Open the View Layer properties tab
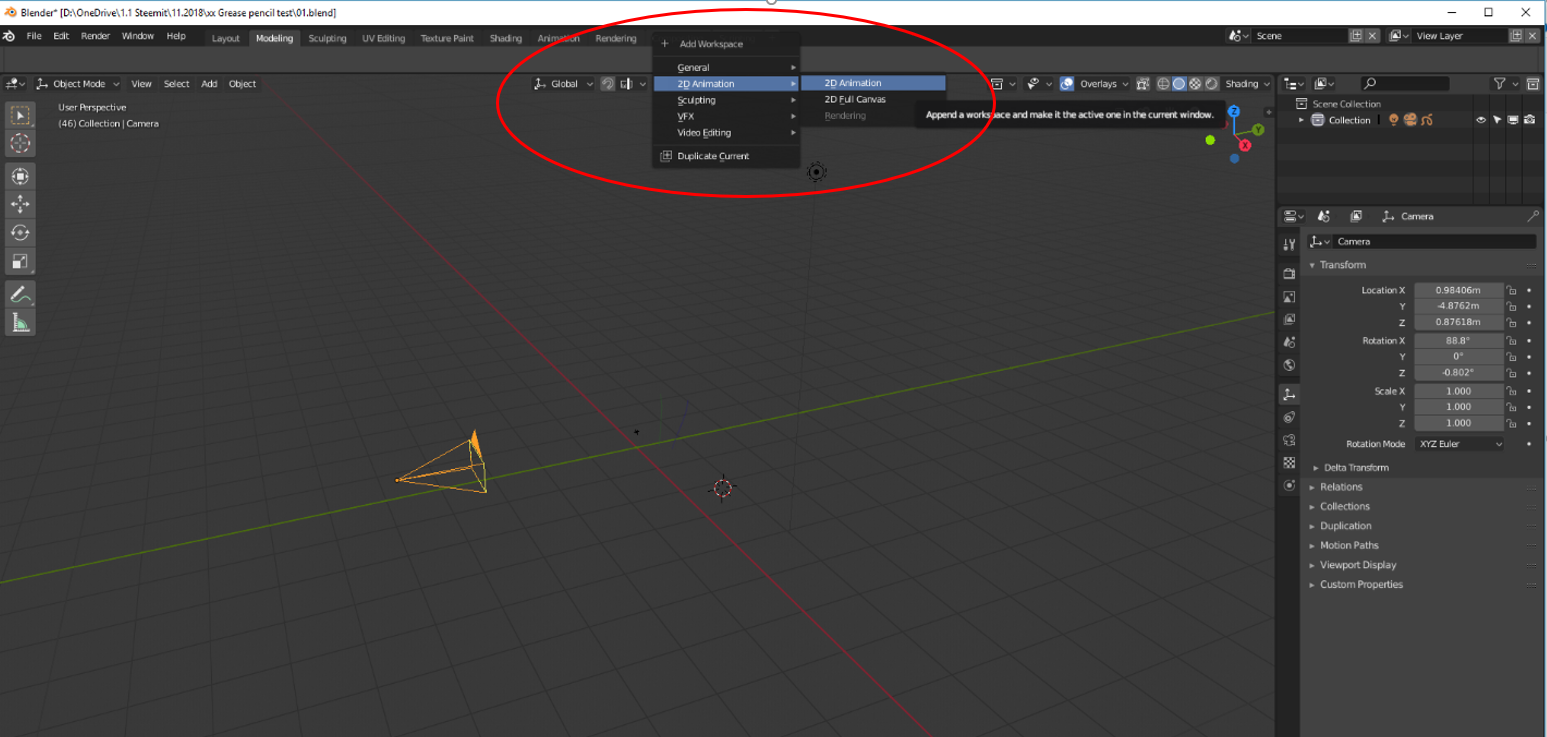 (x=1290, y=319)
